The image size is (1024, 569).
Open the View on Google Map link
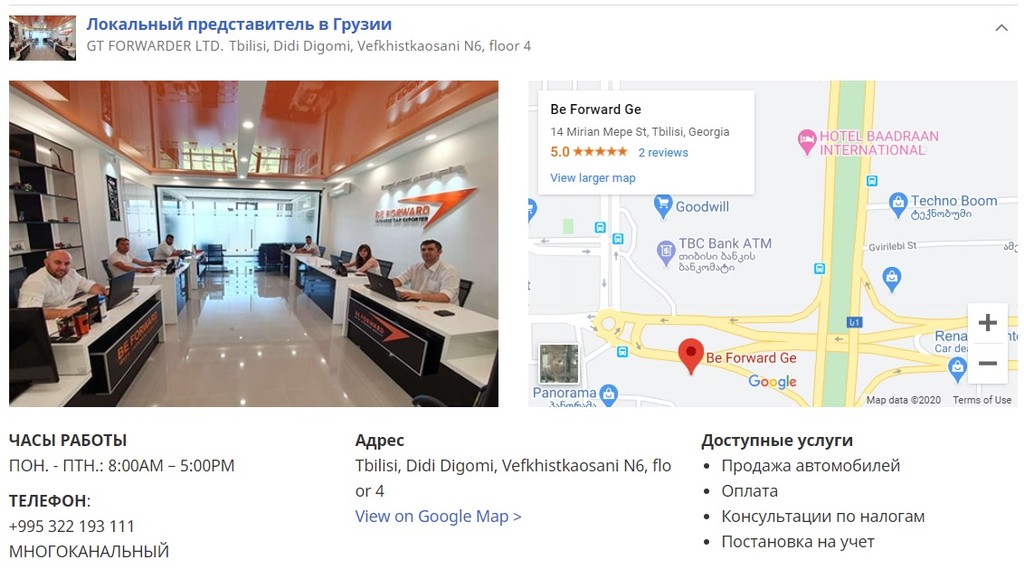pyautogui.click(x=438, y=516)
